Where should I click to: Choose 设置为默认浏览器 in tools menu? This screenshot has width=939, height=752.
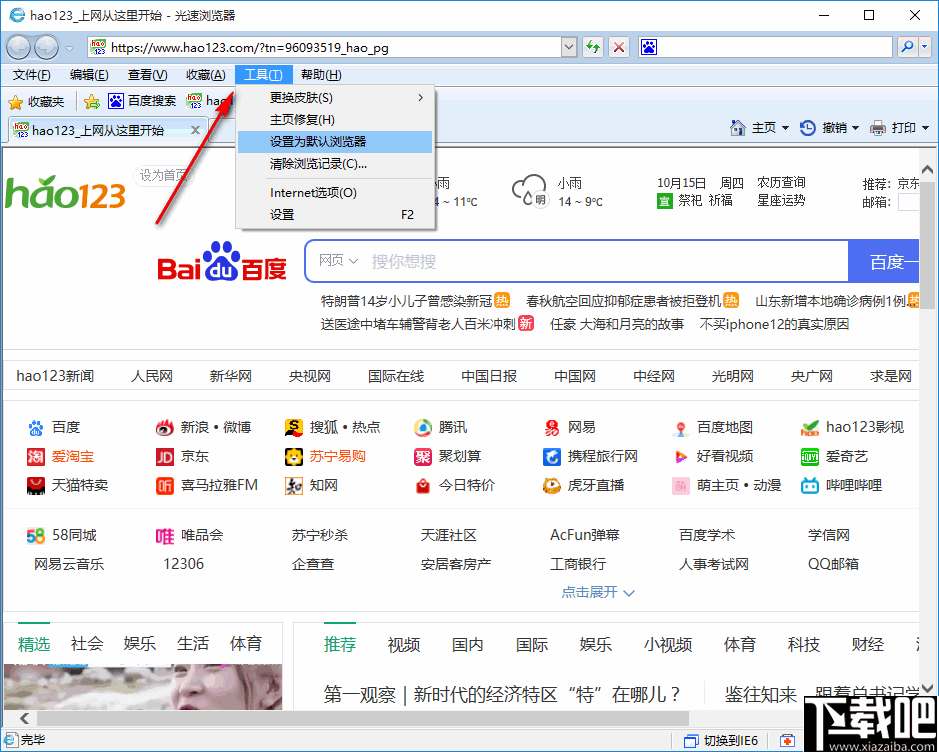click(x=335, y=142)
